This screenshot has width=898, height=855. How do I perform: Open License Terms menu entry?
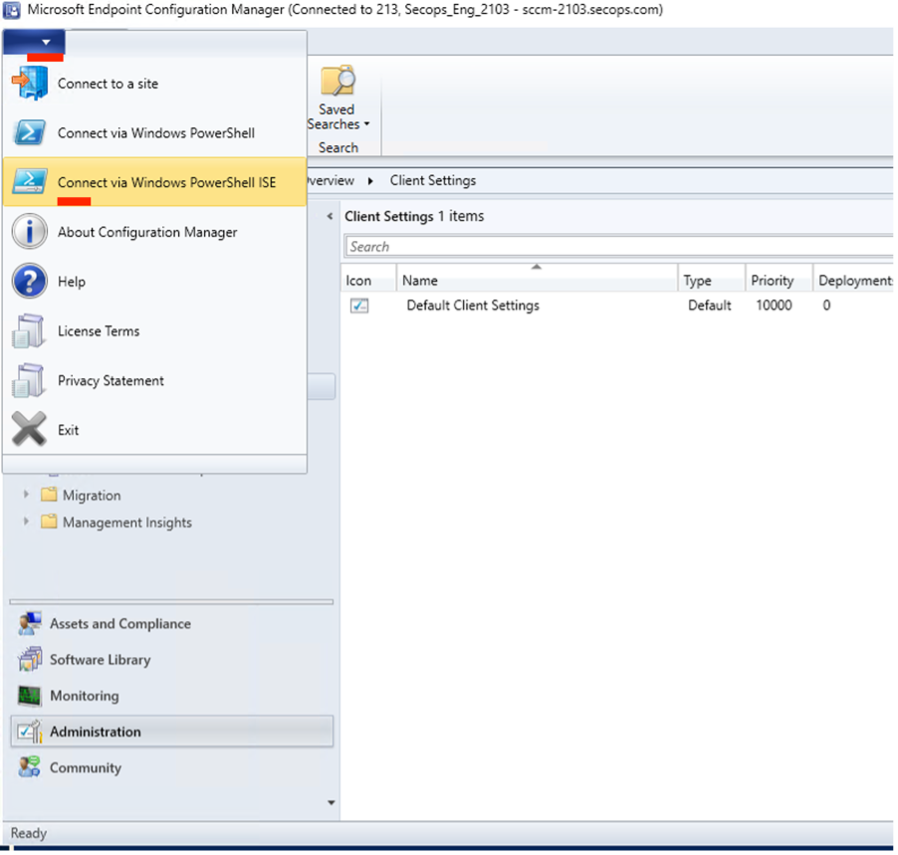pos(155,331)
